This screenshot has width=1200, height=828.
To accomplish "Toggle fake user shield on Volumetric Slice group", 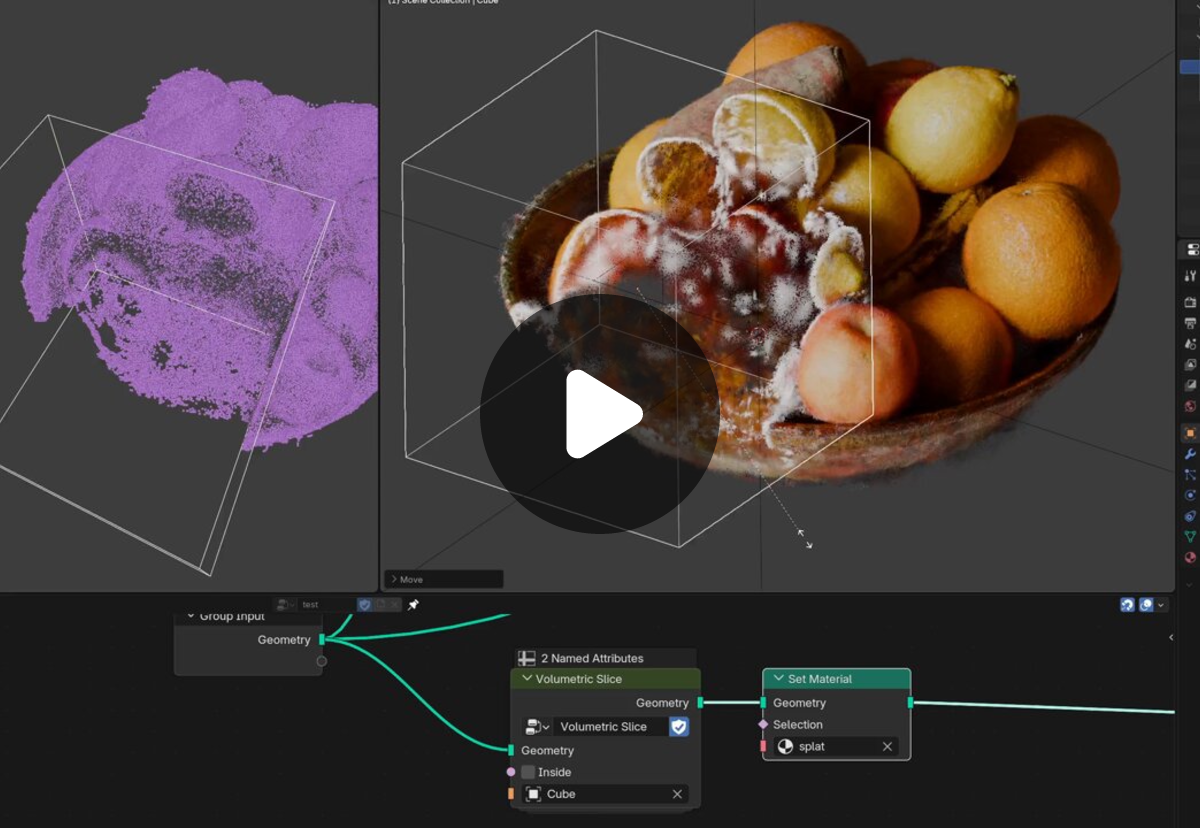I will pyautogui.click(x=679, y=727).
